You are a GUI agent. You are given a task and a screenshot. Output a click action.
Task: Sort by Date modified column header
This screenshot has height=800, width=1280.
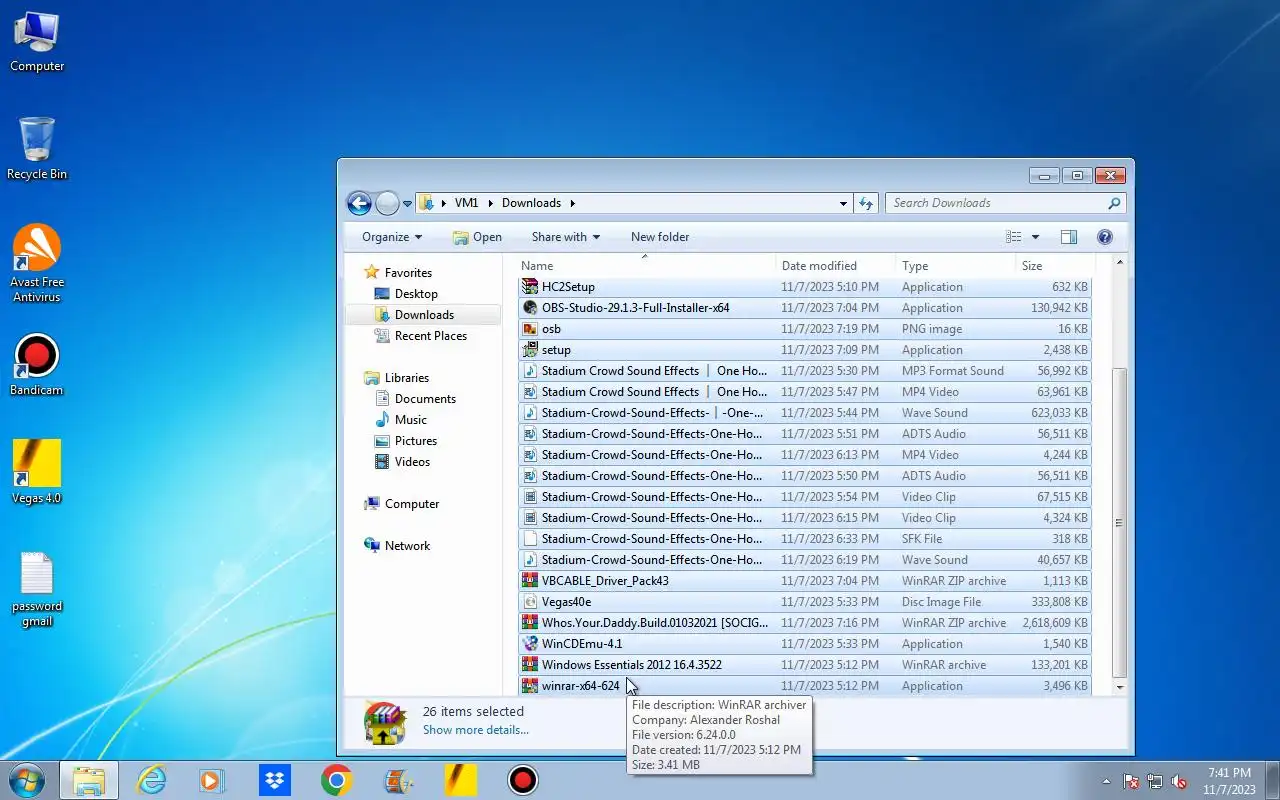(836, 266)
